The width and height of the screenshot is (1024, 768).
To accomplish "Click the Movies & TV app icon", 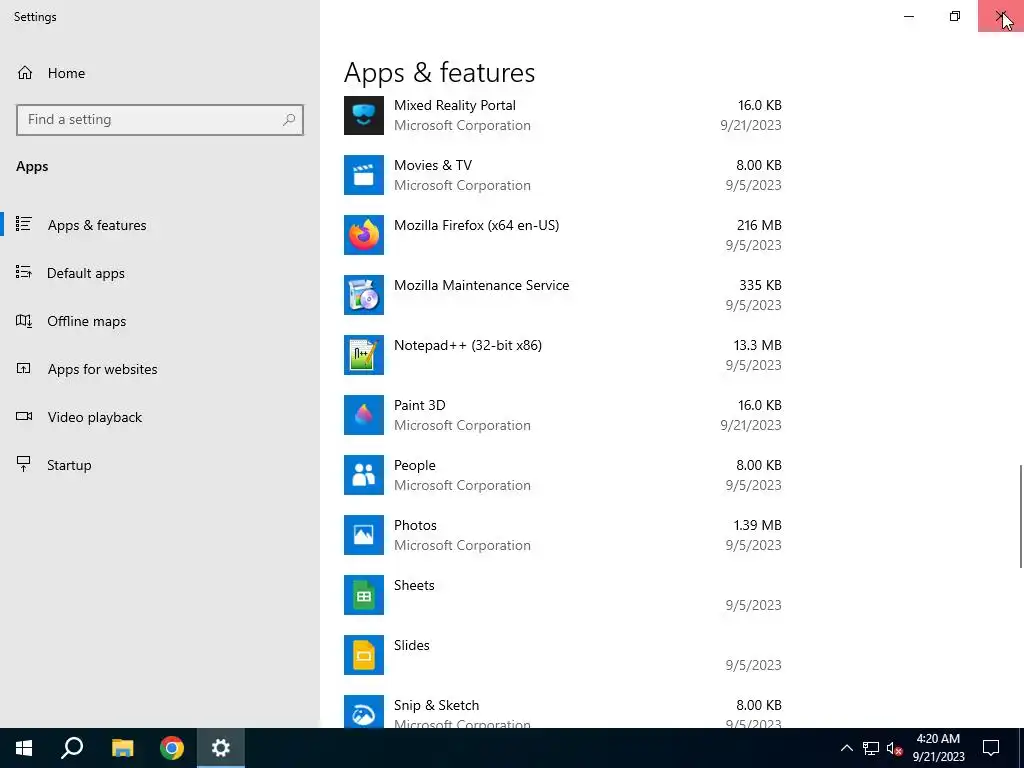I will point(364,175).
